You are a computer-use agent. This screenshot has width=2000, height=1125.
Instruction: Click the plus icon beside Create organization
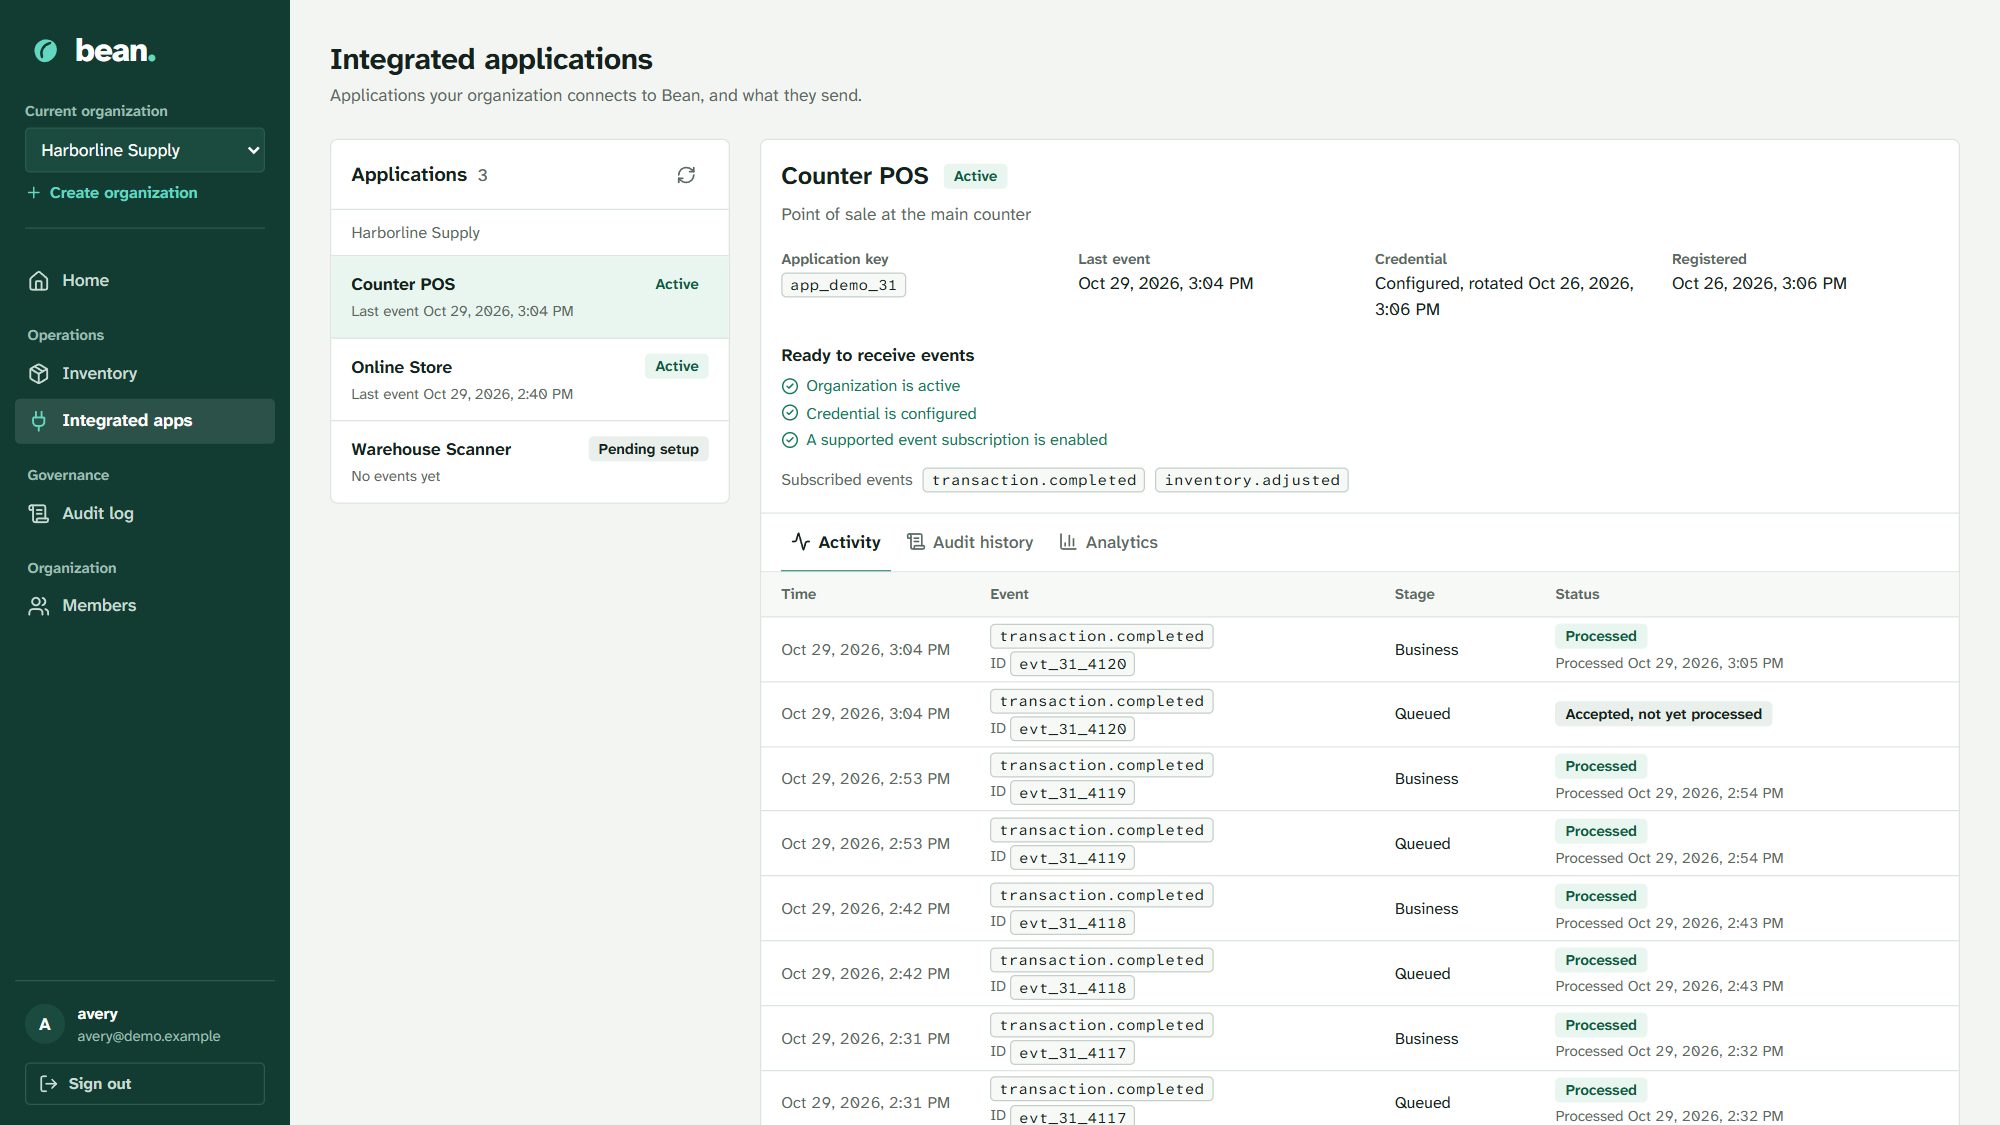pyautogui.click(x=34, y=193)
